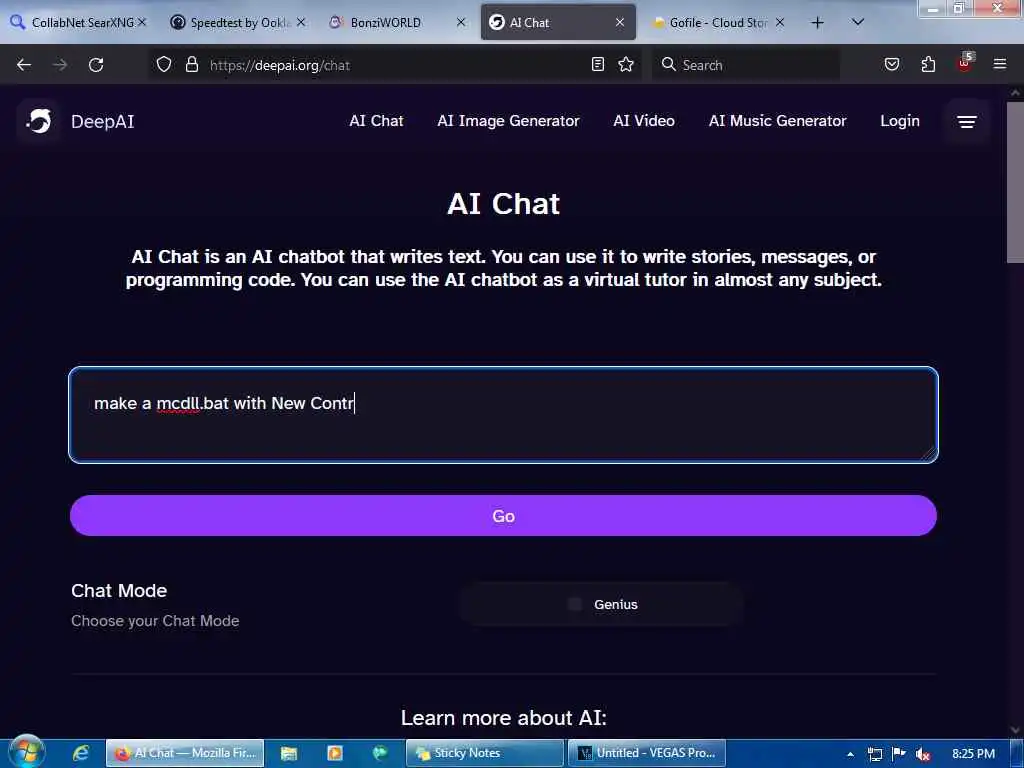1024x768 pixels.
Task: Close the Gofile Cloud Storage tab
Action: 780,22
